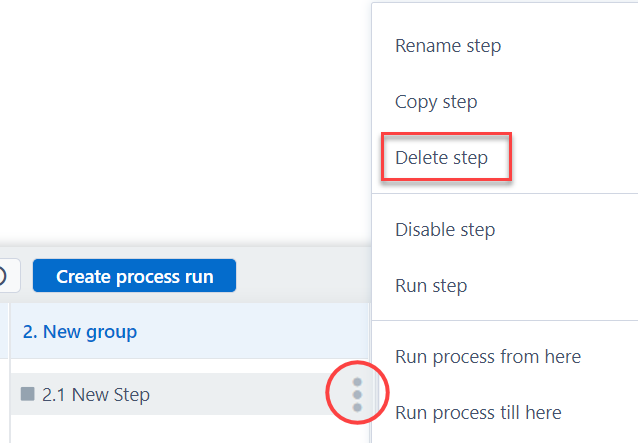Image resolution: width=638 pixels, height=443 pixels.
Task: Execute only this step from the menu
Action: point(431,286)
